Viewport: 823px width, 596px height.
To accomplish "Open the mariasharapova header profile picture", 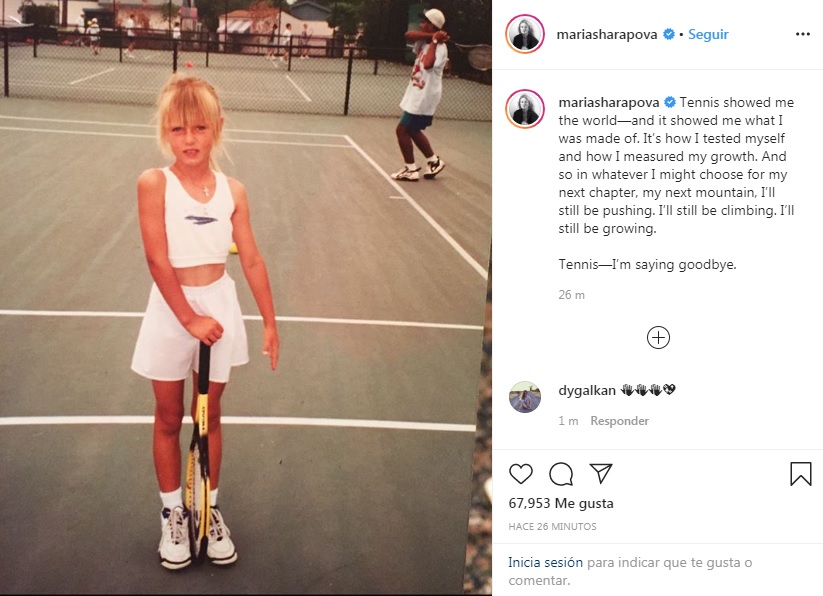I will tap(525, 34).
